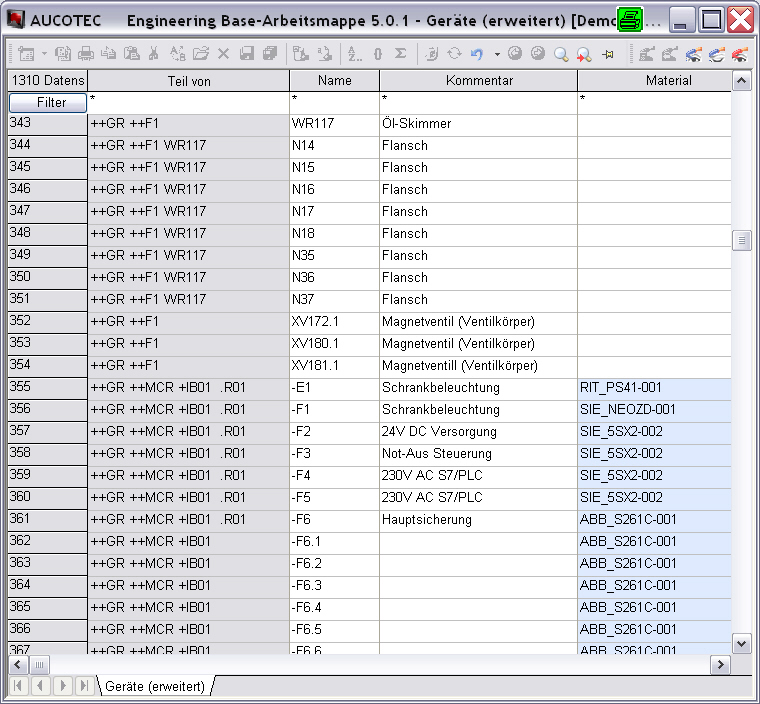760x704 pixels.
Task: Click the open folder icon
Action: 201,54
